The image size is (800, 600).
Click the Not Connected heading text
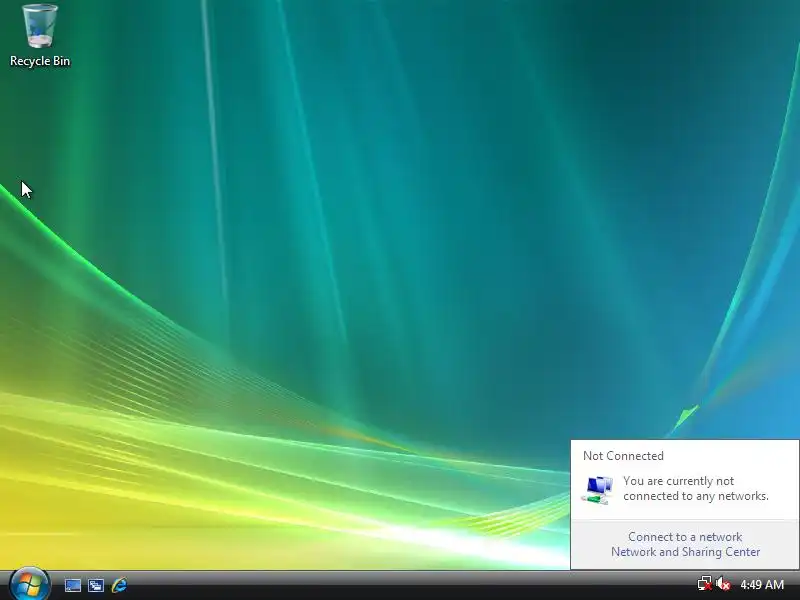pyautogui.click(x=623, y=456)
